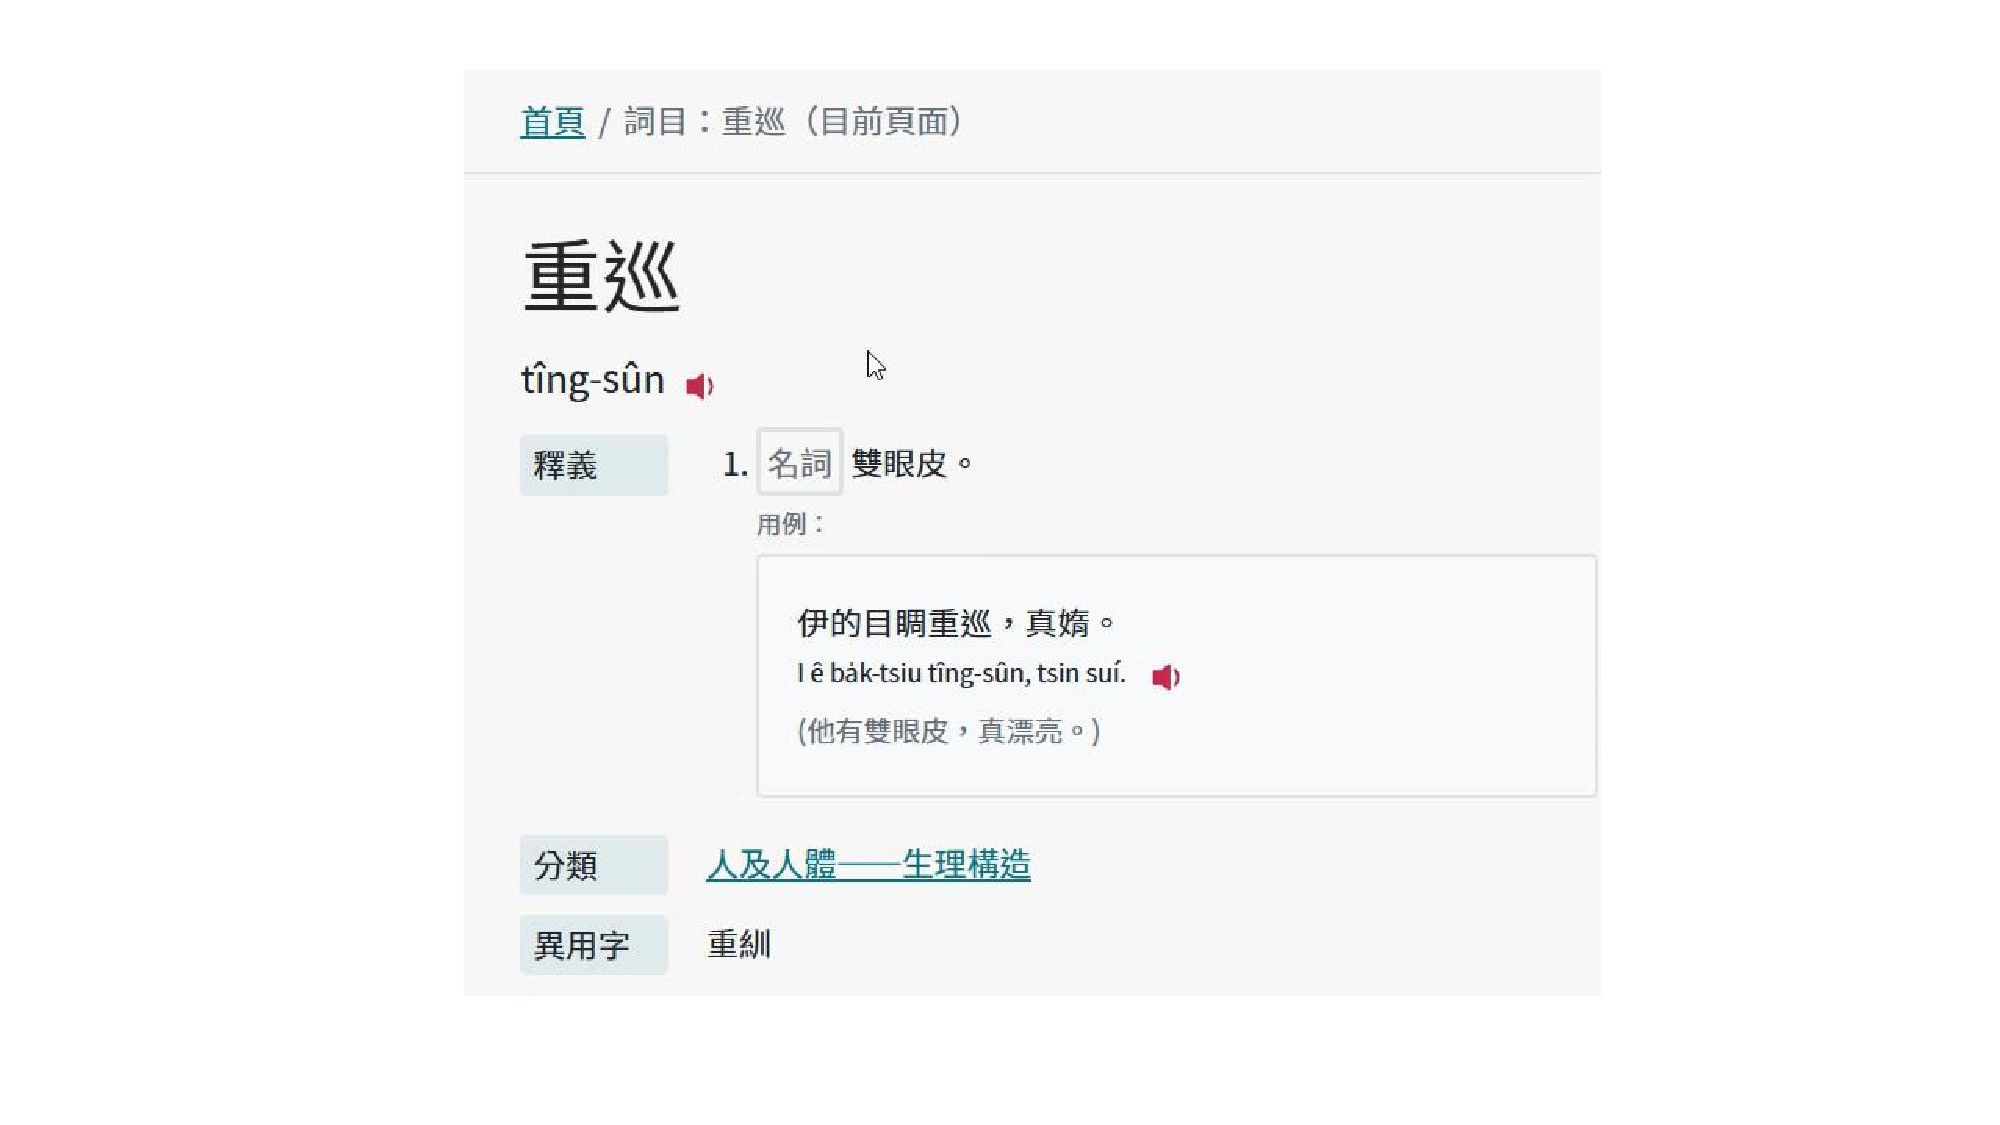Click the variant characters 重紃

coord(739,945)
